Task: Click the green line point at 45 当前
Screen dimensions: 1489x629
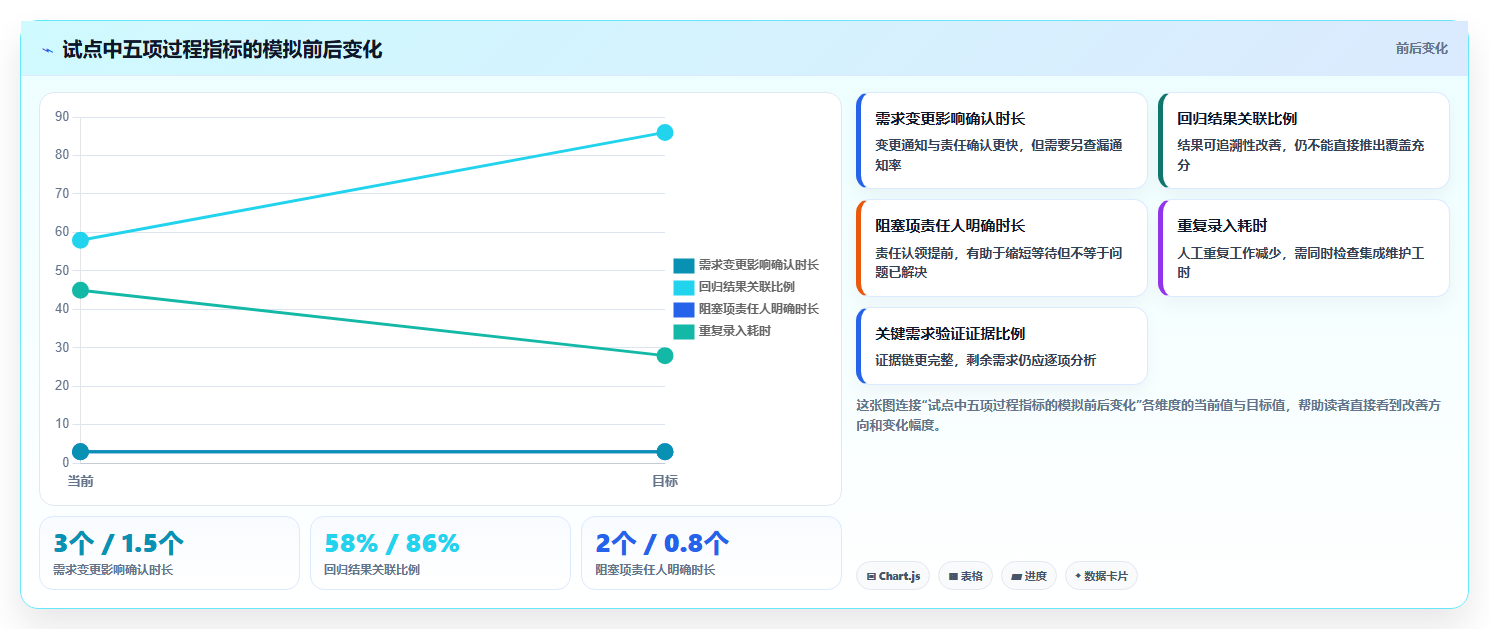Action: 81,290
